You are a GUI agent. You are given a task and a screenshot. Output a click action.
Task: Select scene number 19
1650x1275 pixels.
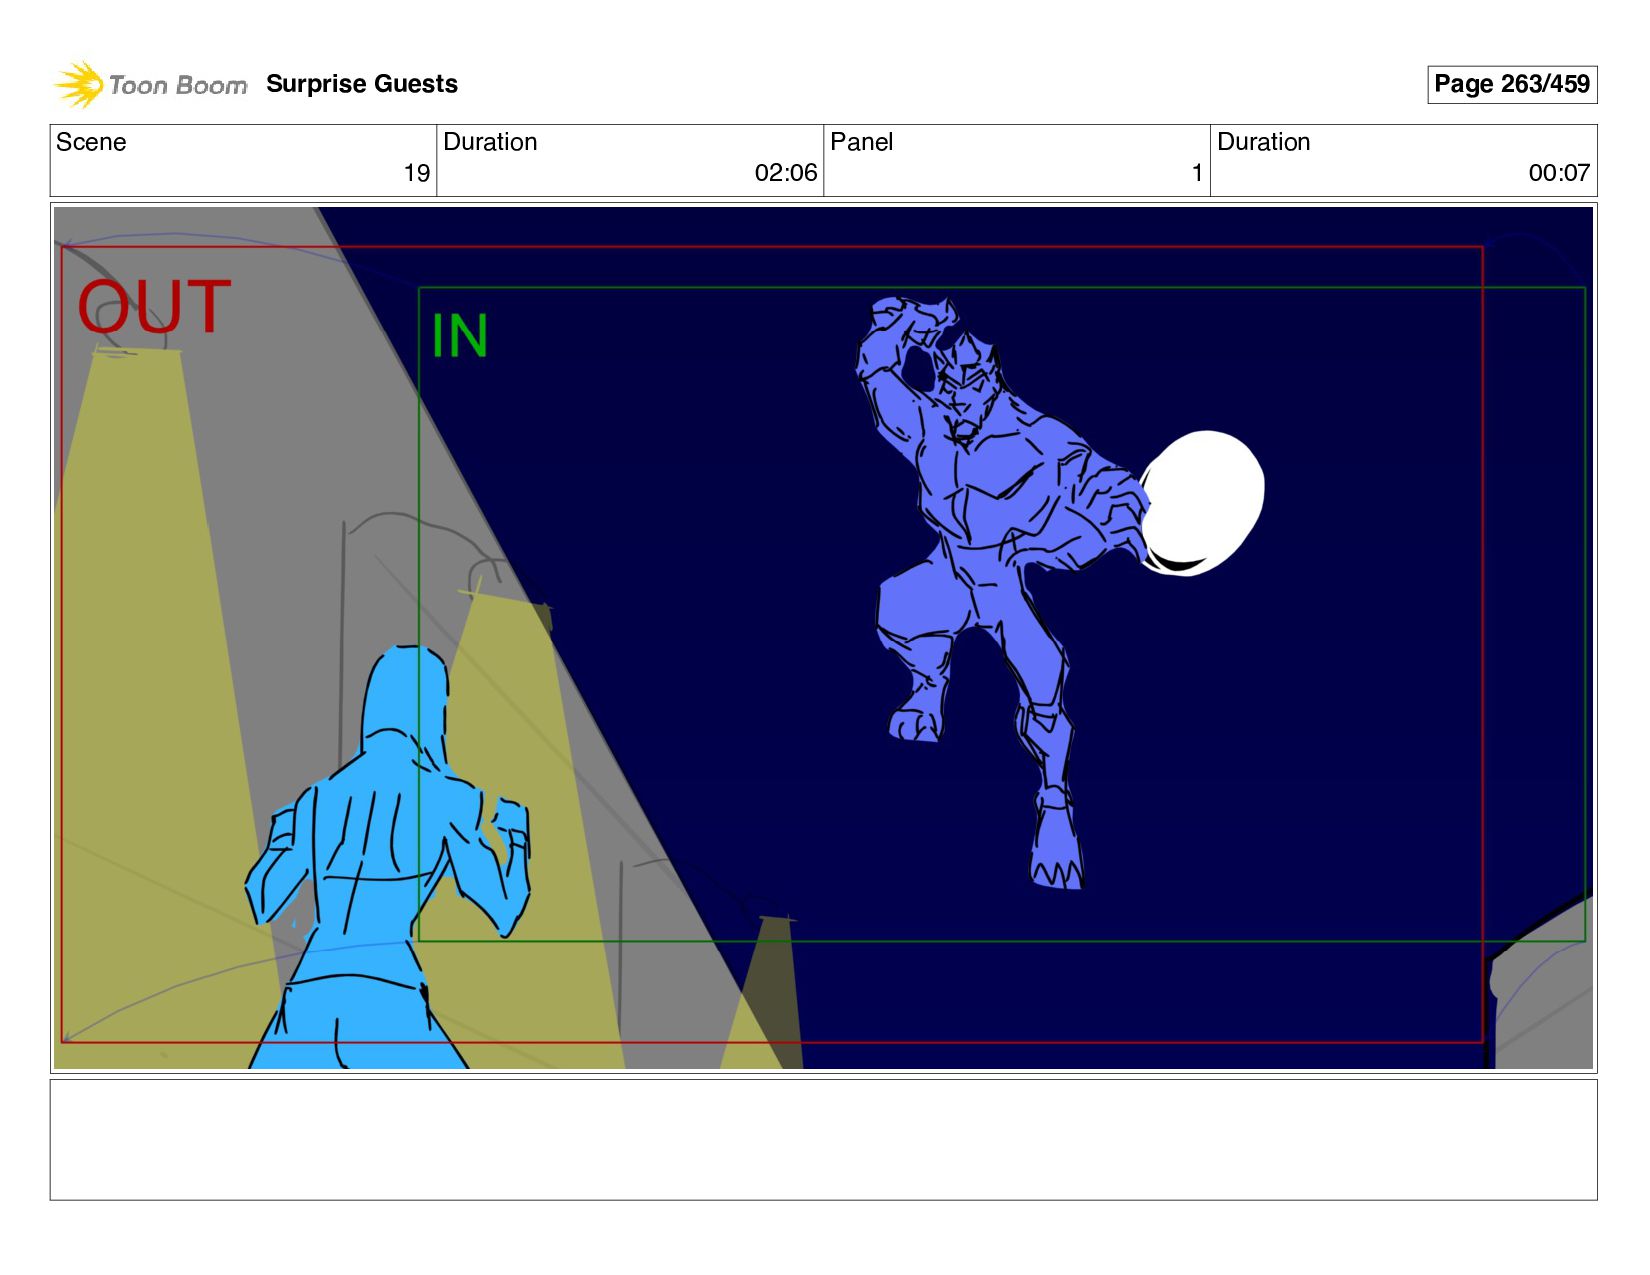pos(417,173)
